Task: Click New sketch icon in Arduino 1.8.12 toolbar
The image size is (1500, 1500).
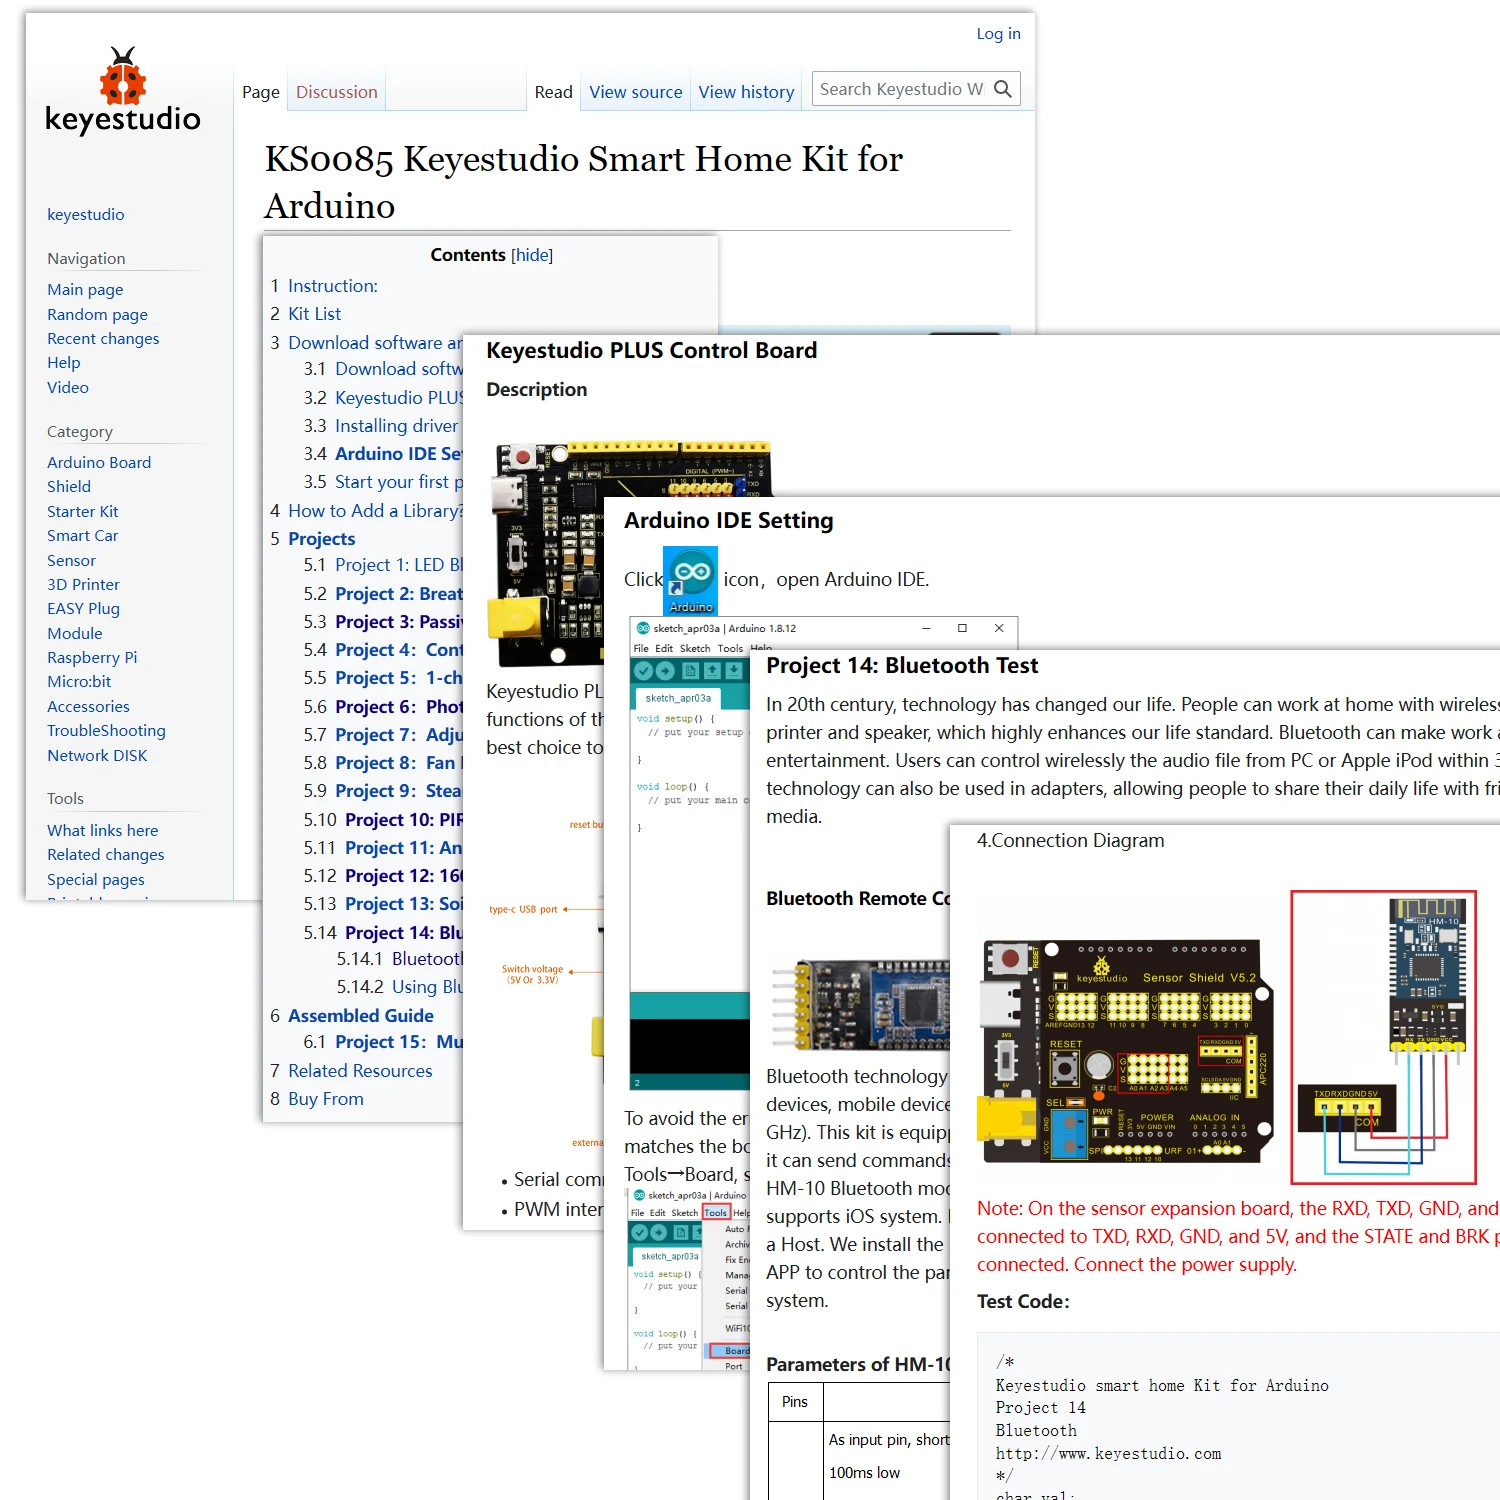Action: point(690,671)
